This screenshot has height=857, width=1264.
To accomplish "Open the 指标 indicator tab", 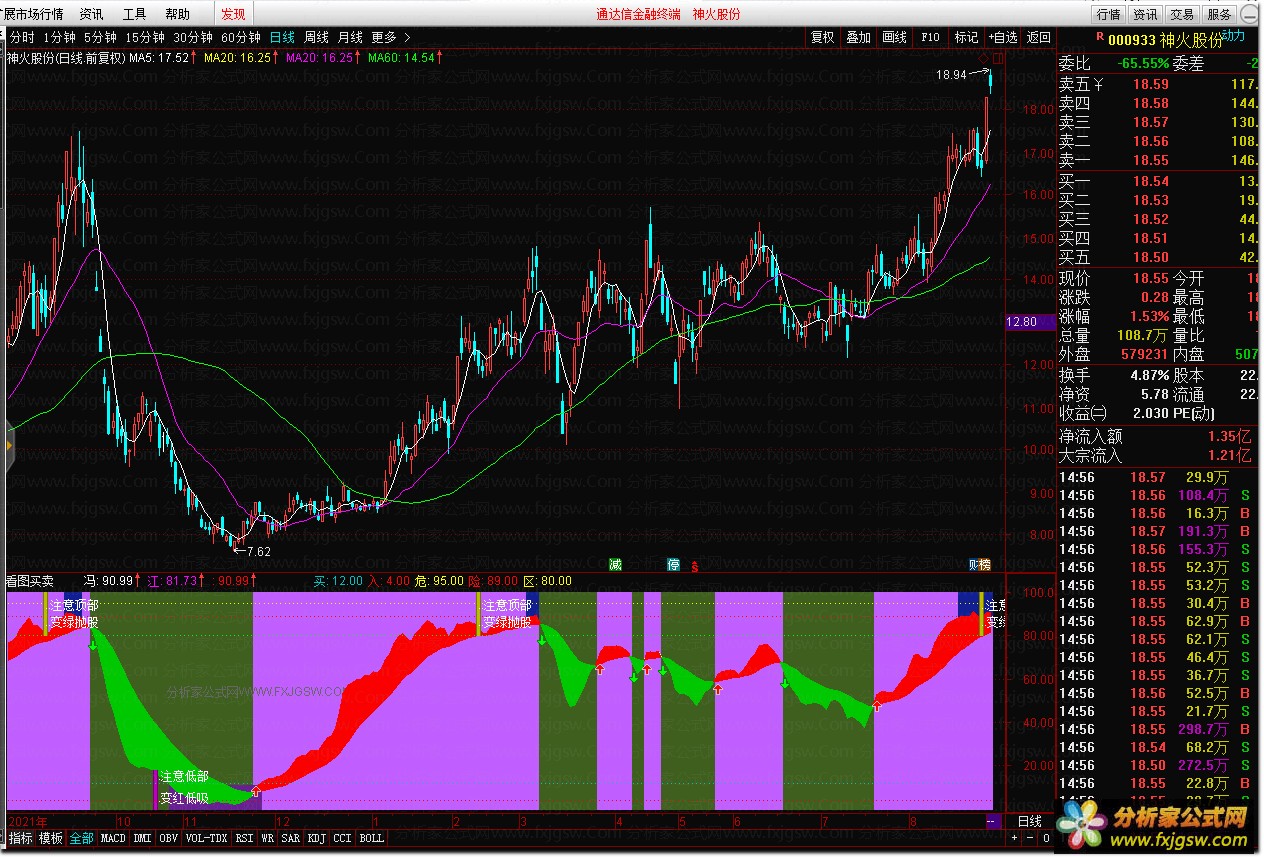I will click(20, 838).
